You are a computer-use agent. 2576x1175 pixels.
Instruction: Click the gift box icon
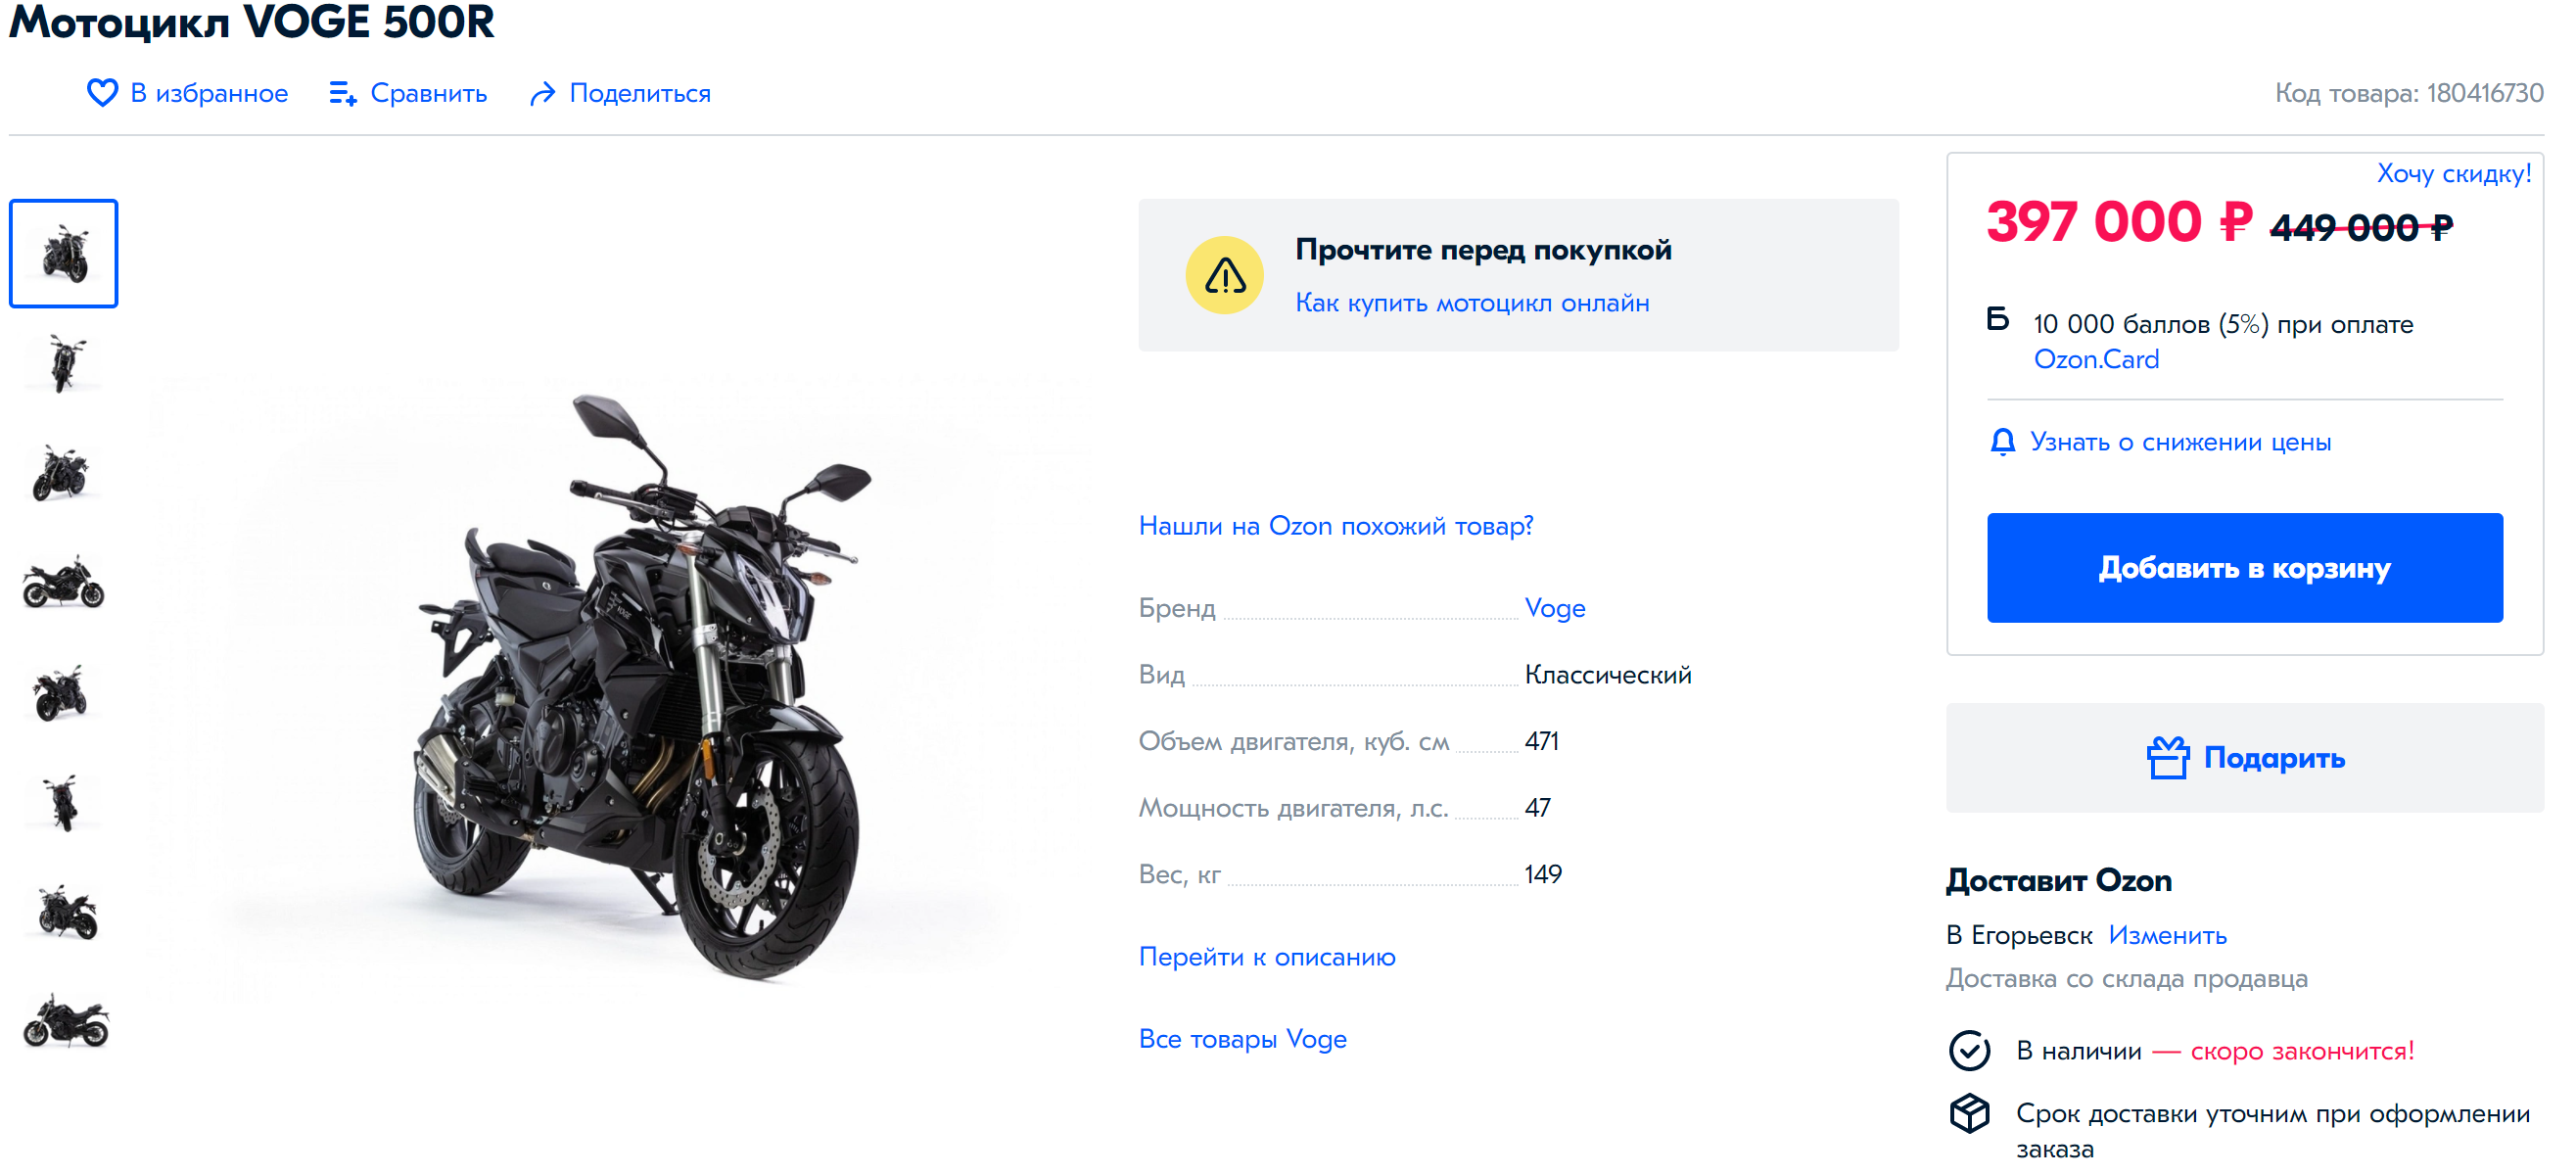[2167, 758]
